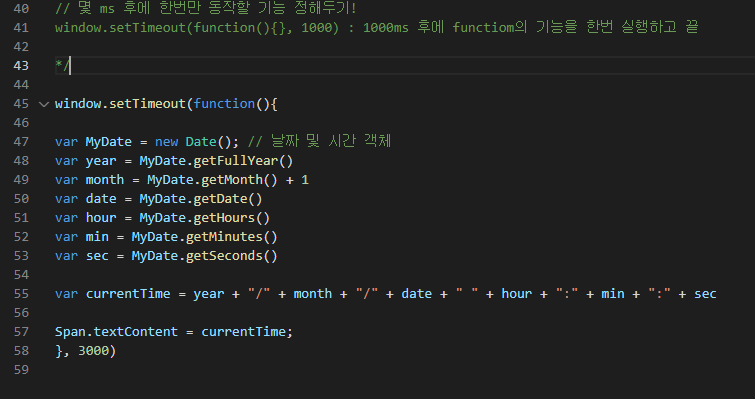Click the comment 'window.setTimeout(function(){}, 1000)' on line 41
The image size is (755, 399).
[x=197, y=27]
